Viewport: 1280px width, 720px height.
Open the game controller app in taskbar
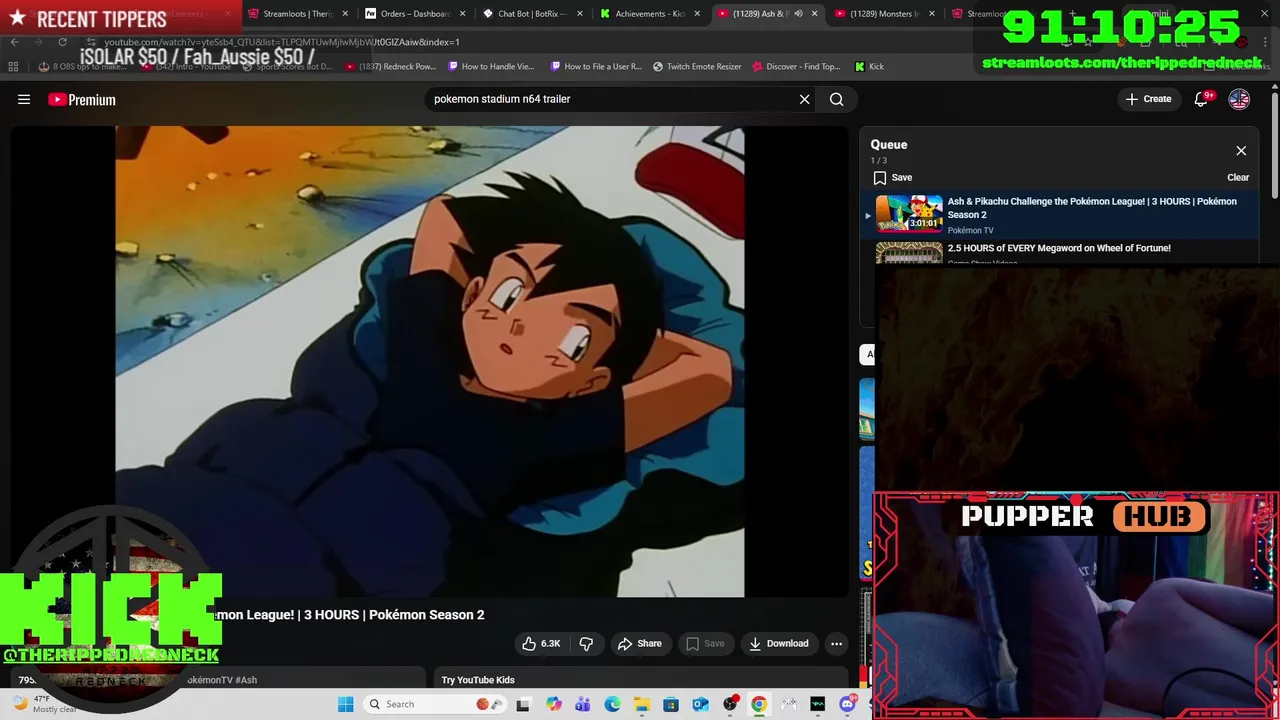[x=788, y=704]
